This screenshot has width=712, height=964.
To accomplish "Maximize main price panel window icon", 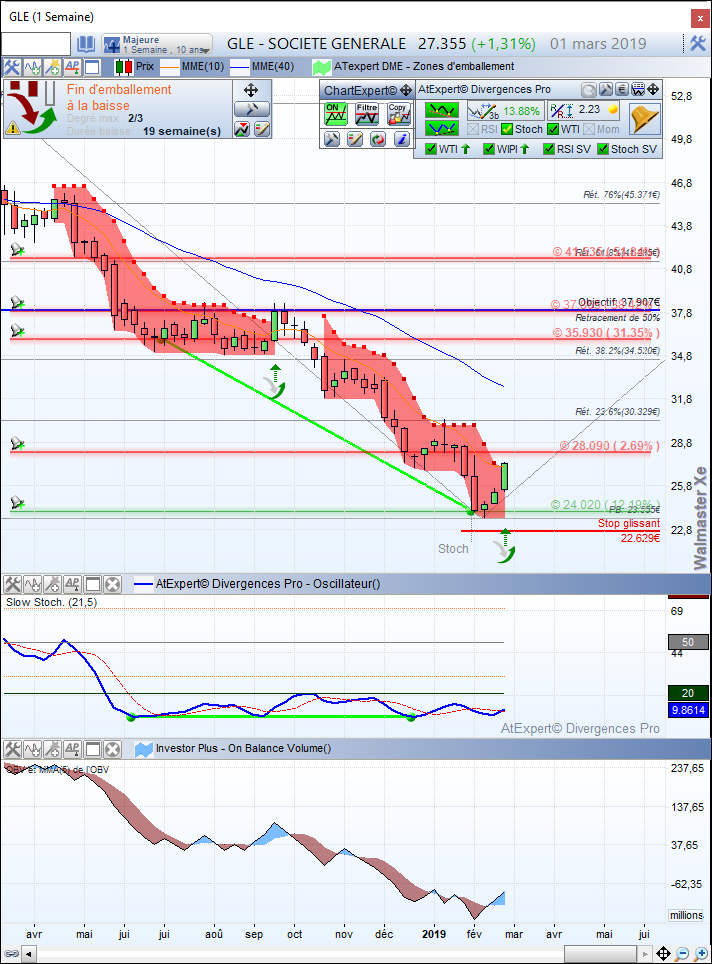I will (92, 67).
